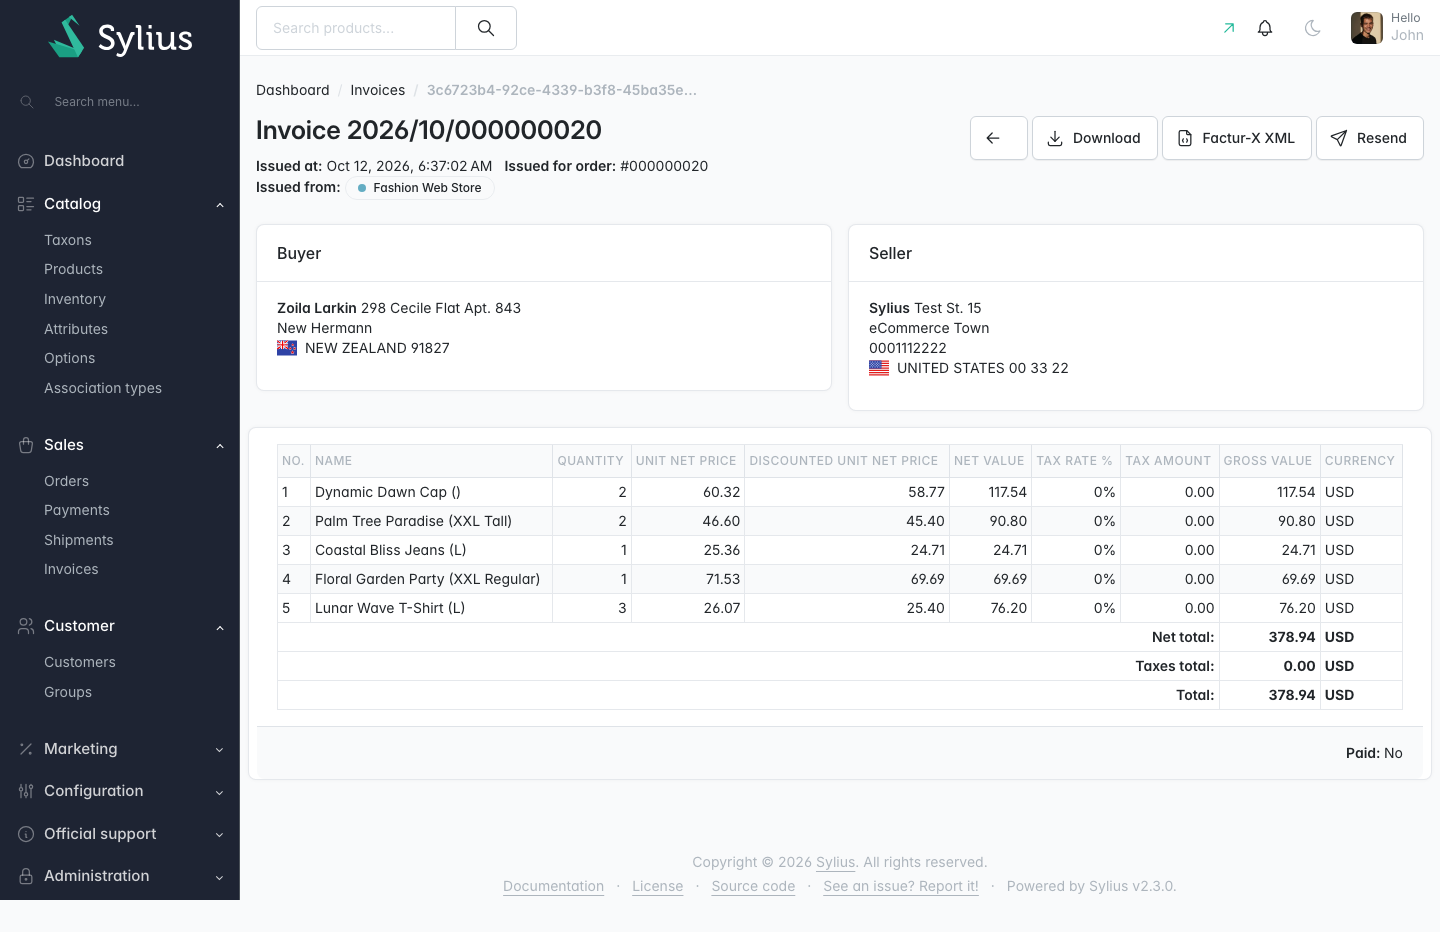
Task: Open the Documentation footer link
Action: [554, 886]
